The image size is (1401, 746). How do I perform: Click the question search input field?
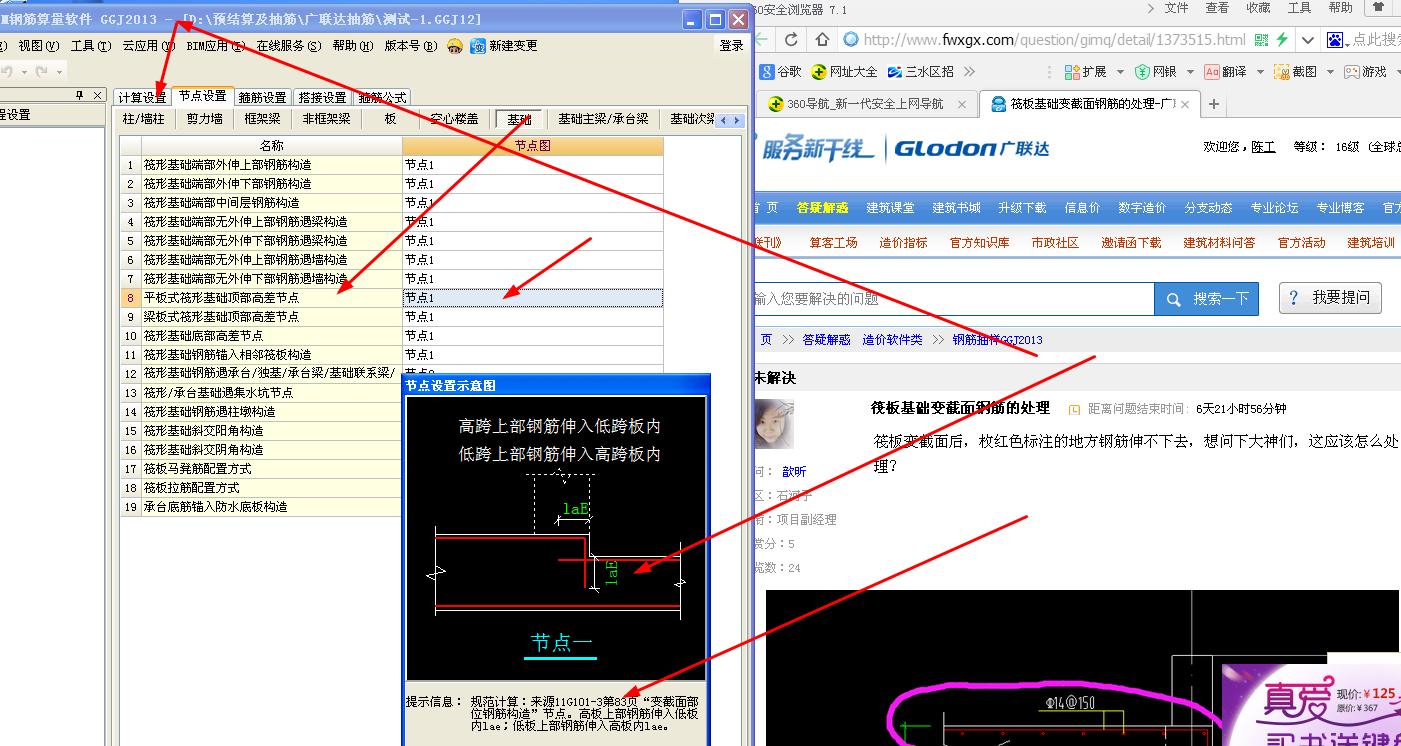[953, 299]
